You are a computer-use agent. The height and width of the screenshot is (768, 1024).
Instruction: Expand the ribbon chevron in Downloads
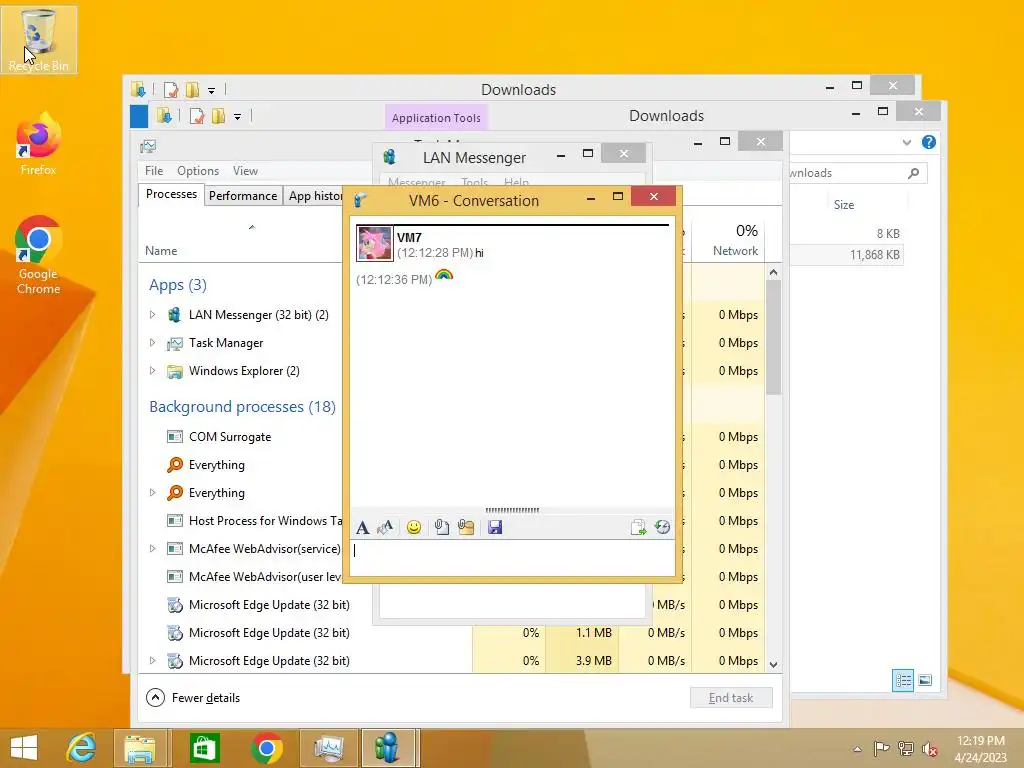click(906, 142)
